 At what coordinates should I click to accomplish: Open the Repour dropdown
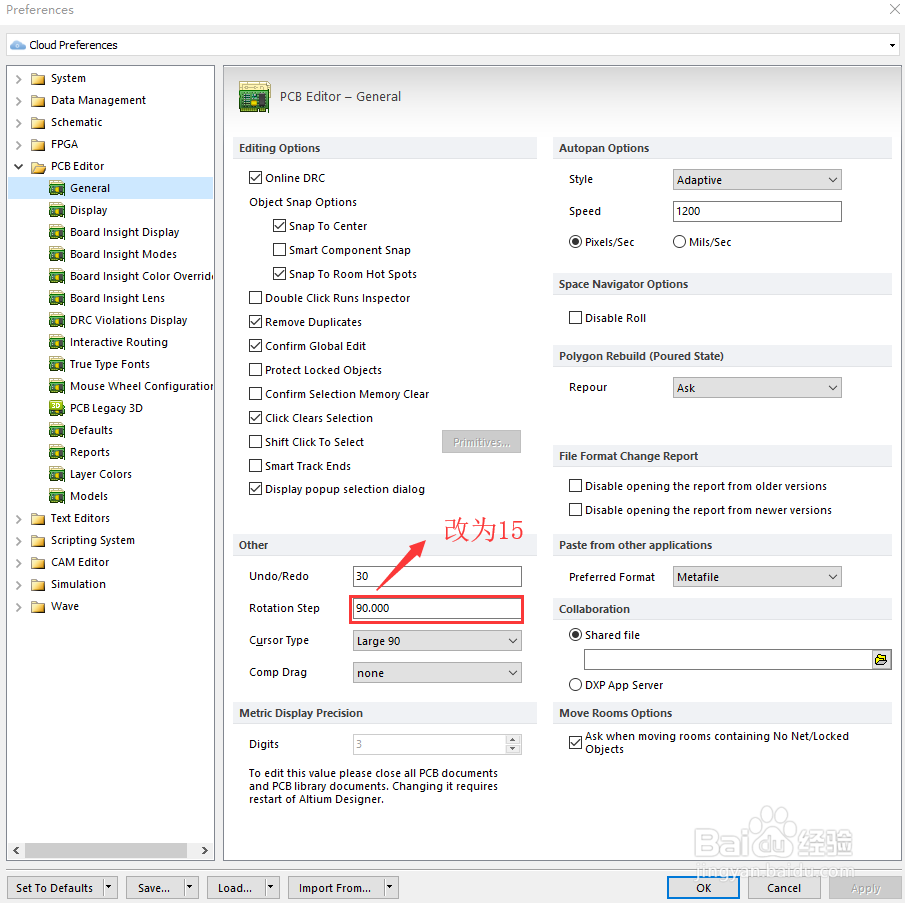tap(757, 388)
